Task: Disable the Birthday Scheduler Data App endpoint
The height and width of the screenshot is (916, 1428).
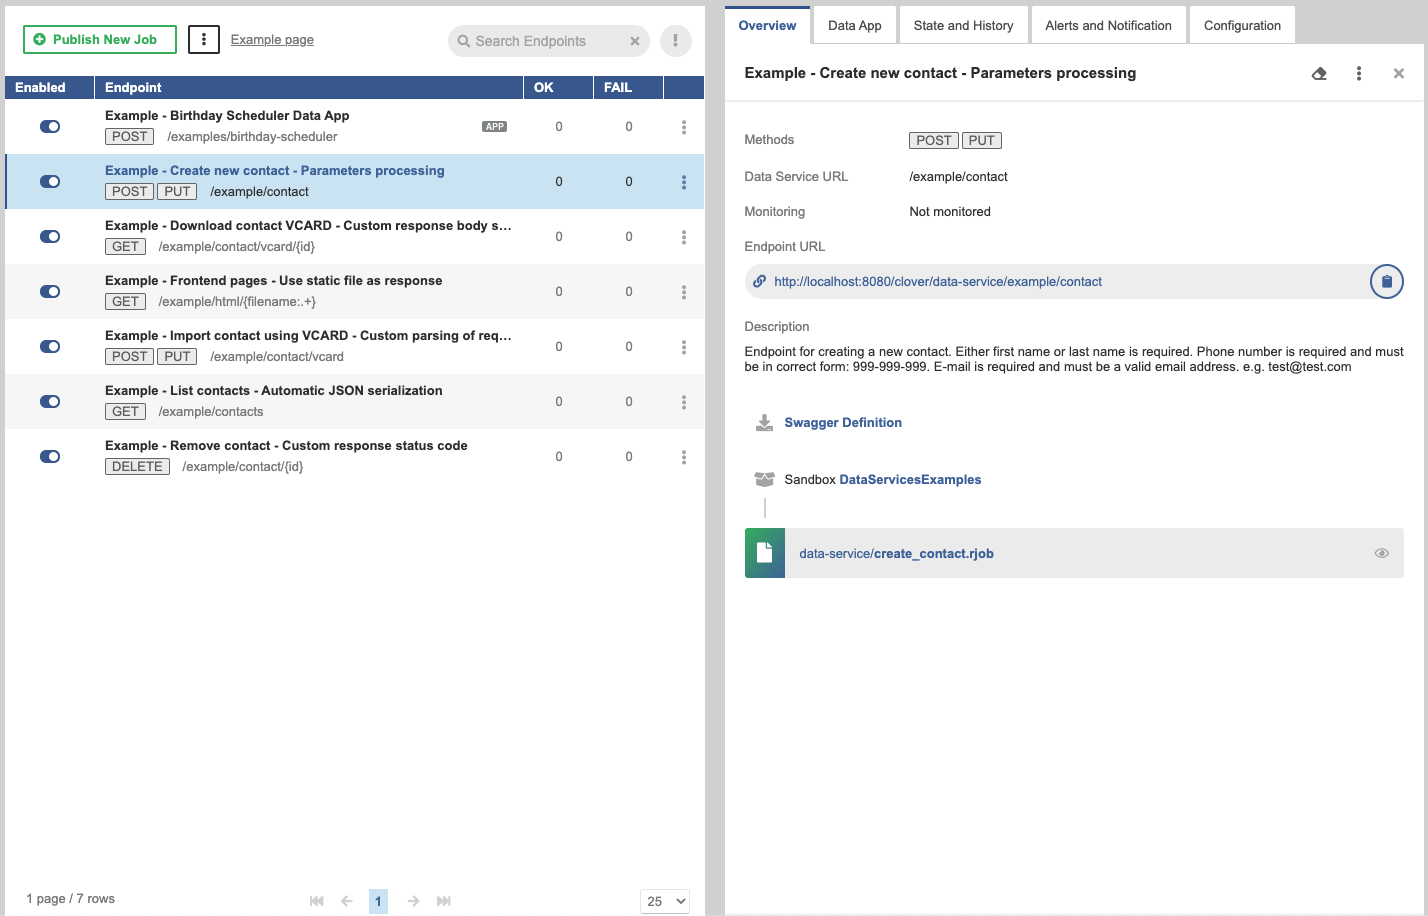Action: point(50,127)
